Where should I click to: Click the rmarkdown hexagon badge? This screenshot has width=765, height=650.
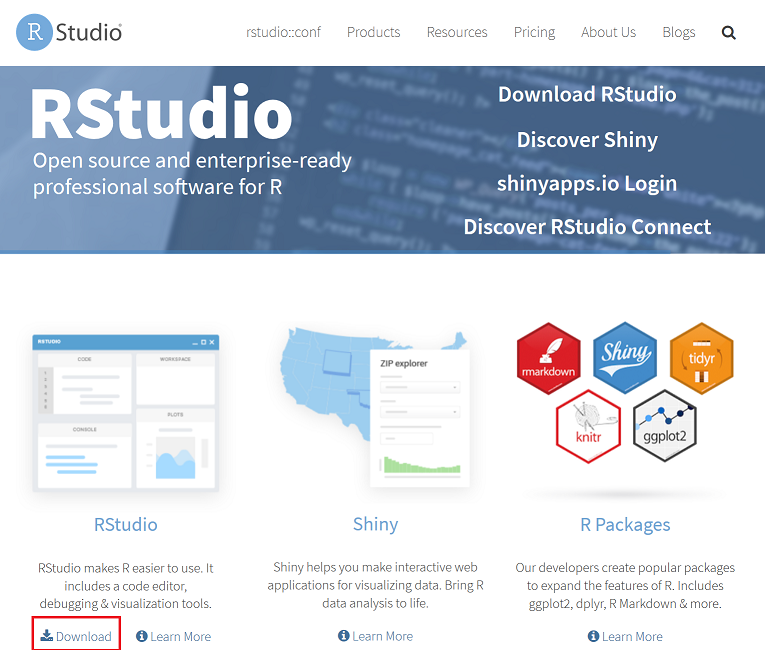(548, 358)
